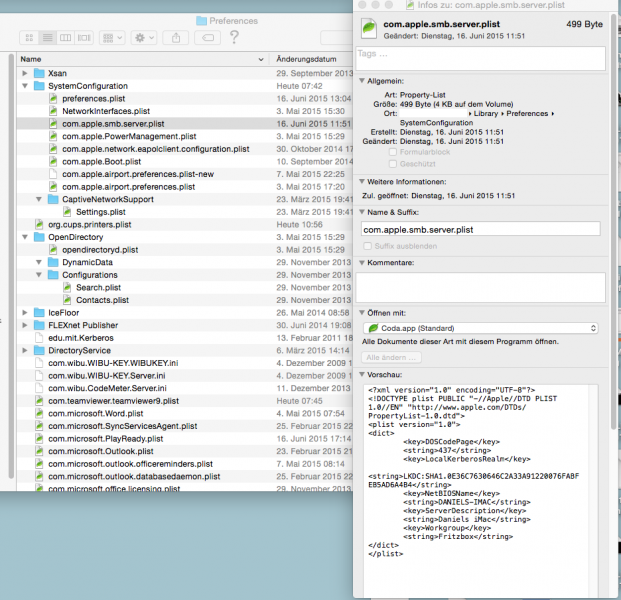Screen dimensions: 621x600
Task: Click the Alle ändern button
Action: point(391,358)
